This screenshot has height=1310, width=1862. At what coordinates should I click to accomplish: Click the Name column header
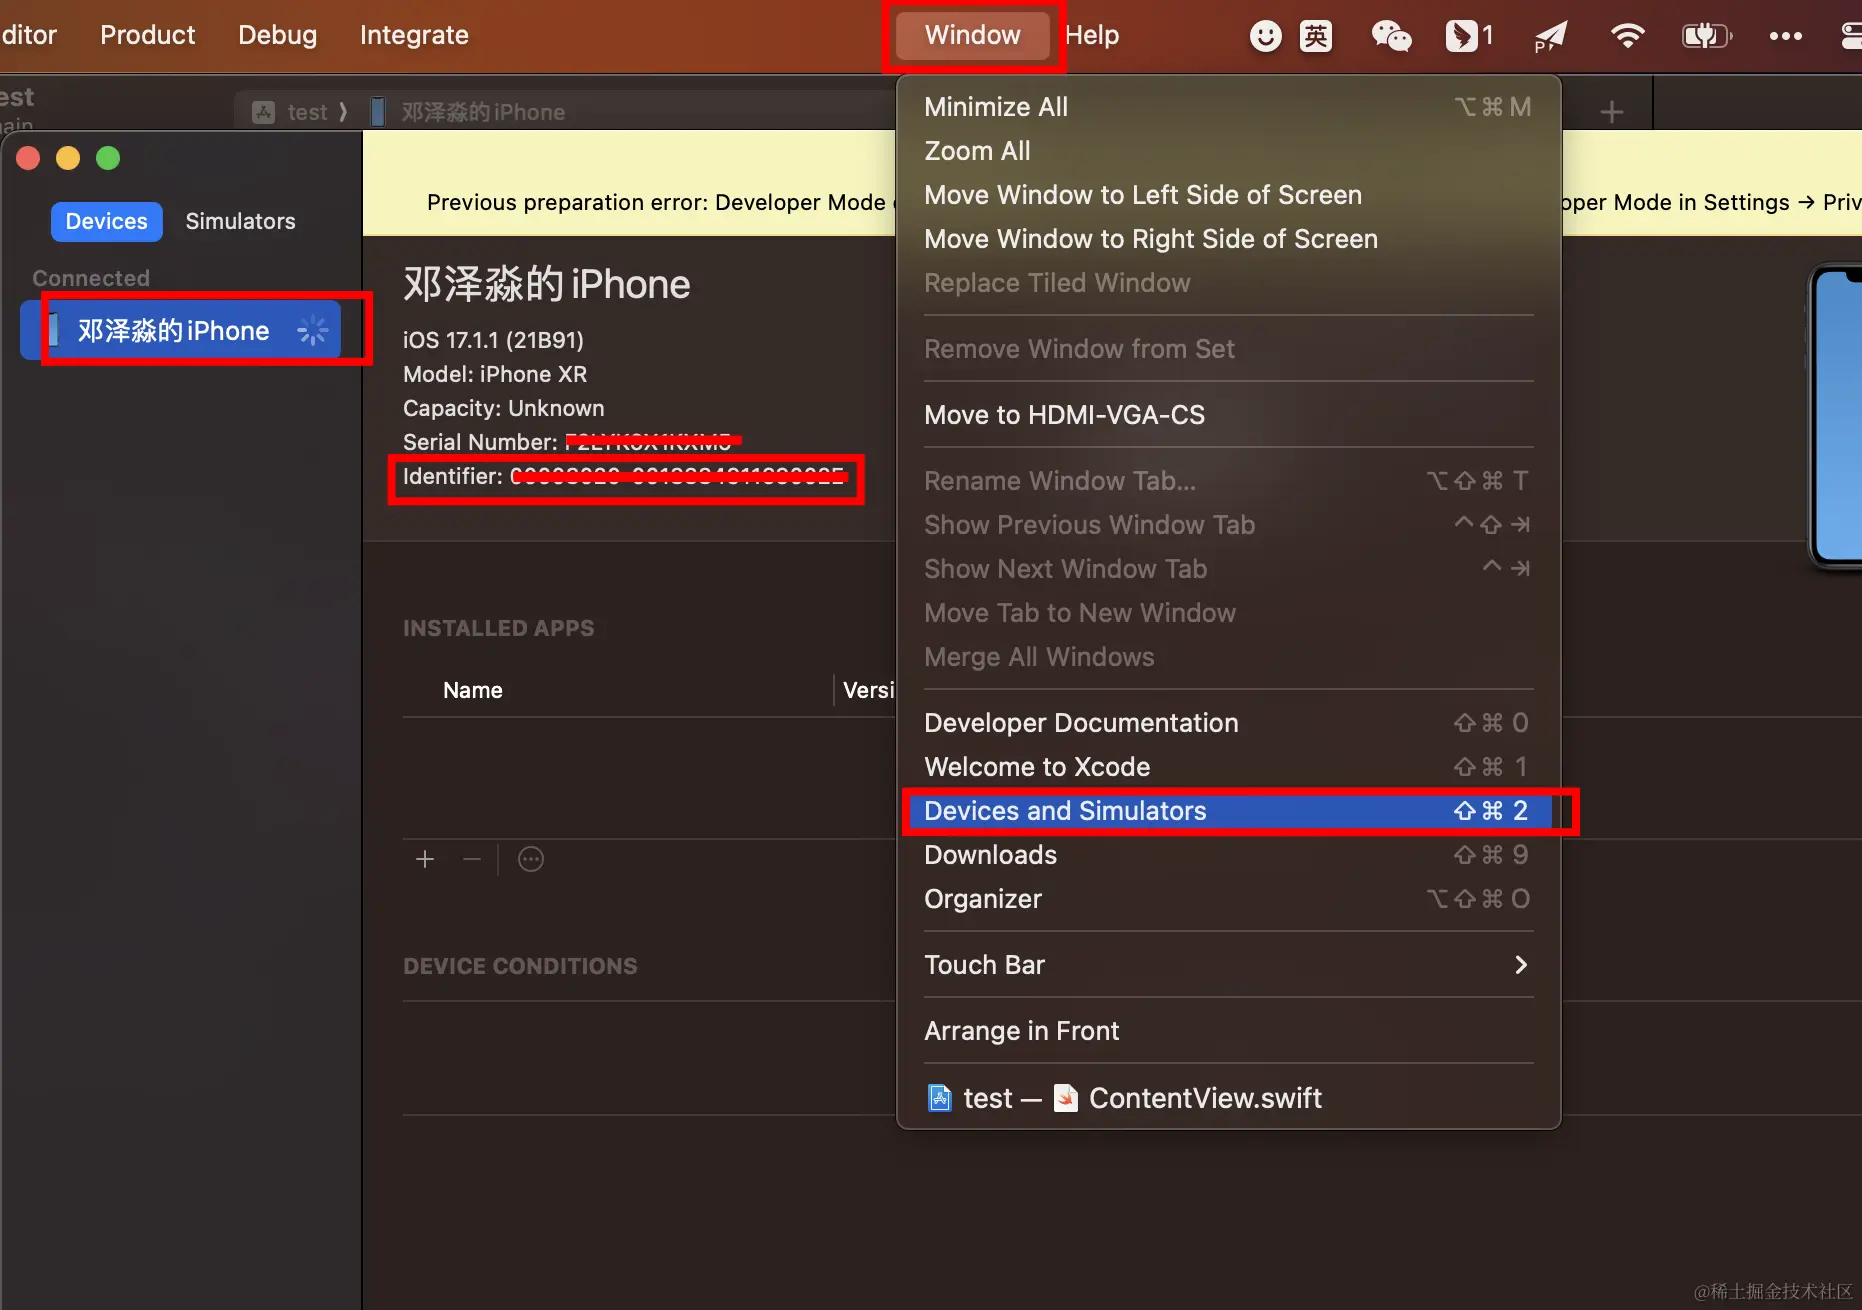point(473,690)
